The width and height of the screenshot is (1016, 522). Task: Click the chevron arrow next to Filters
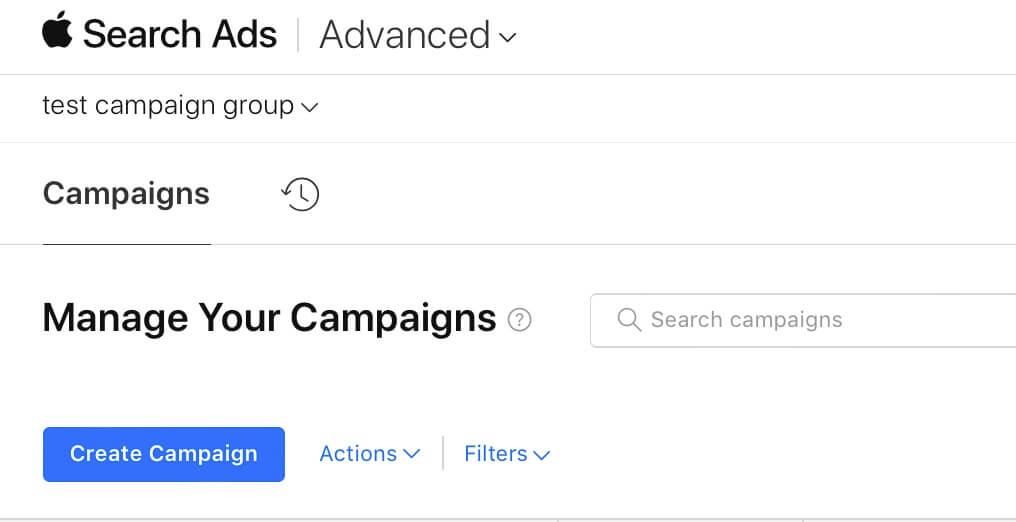(542, 455)
